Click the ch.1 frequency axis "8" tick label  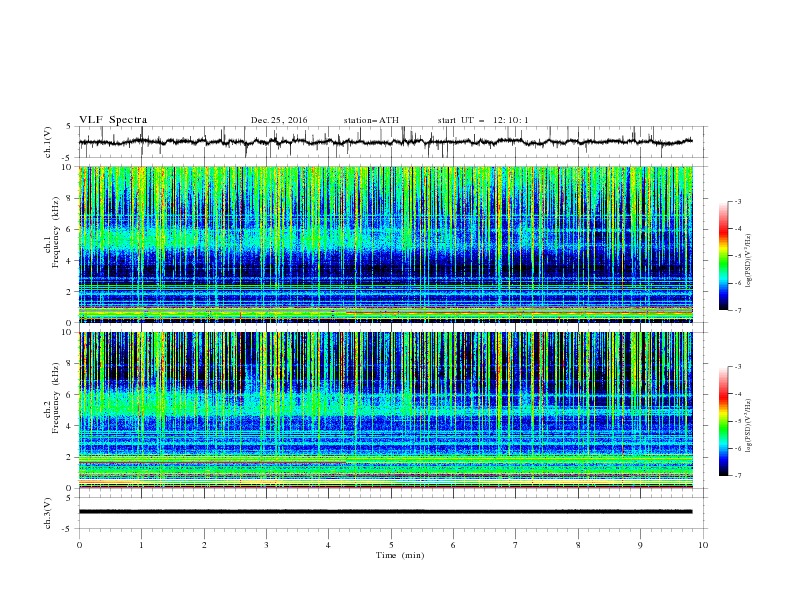click(69, 198)
